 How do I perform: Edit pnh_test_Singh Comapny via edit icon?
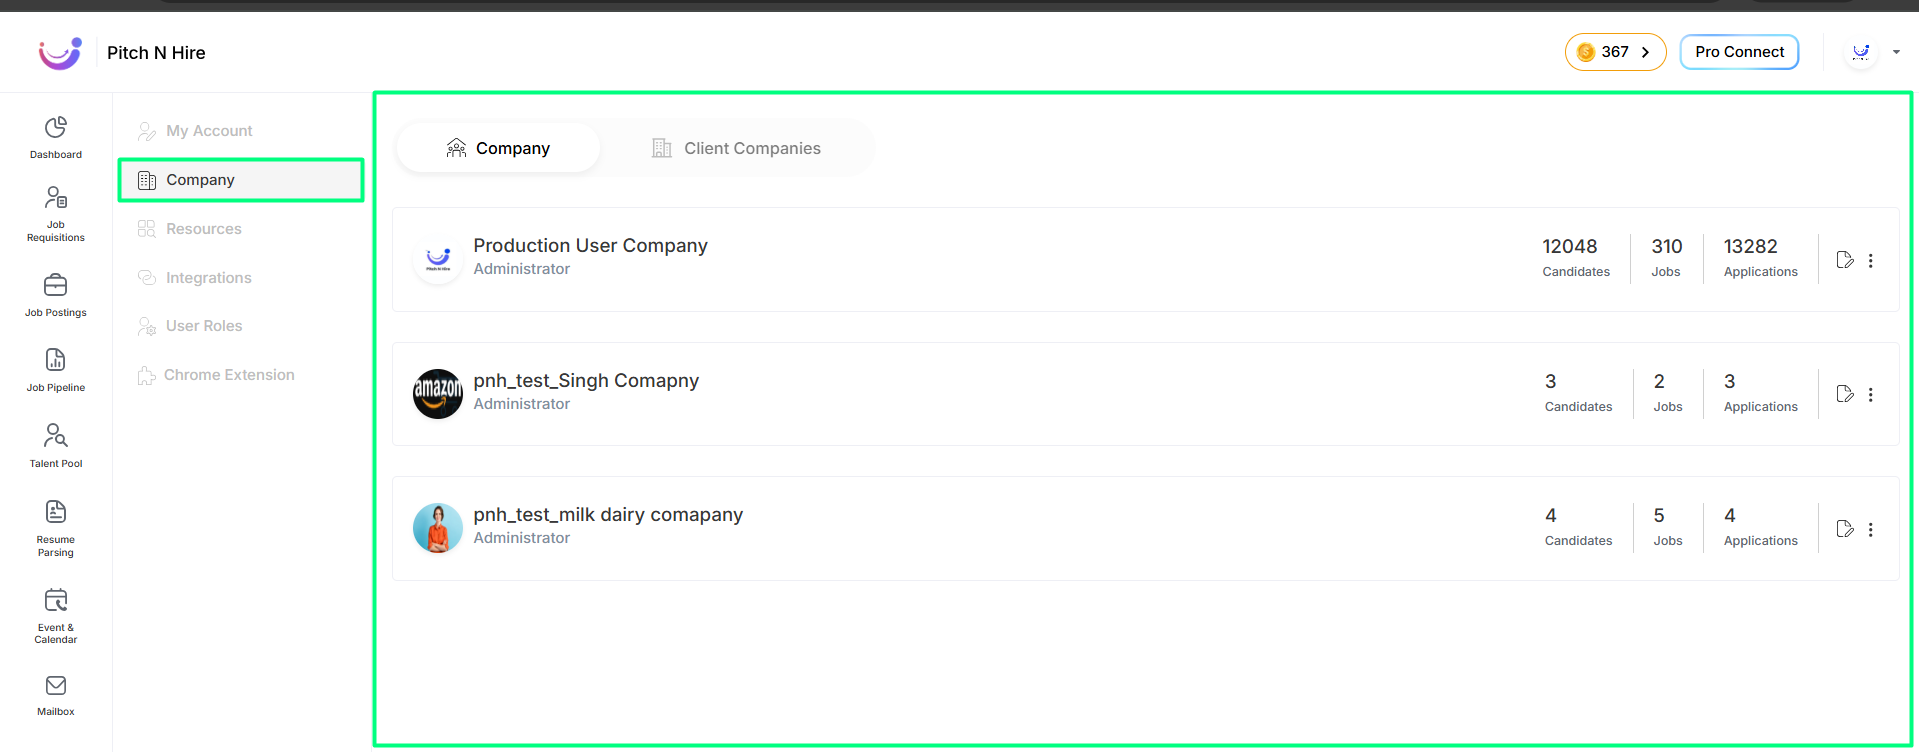(x=1845, y=394)
